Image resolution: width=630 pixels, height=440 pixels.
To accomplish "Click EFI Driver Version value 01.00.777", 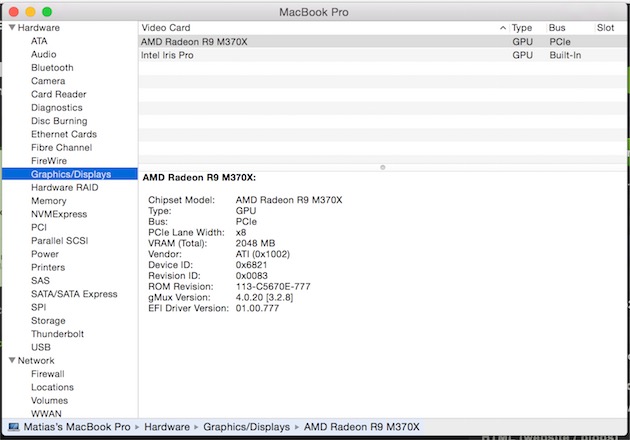I will [257, 308].
